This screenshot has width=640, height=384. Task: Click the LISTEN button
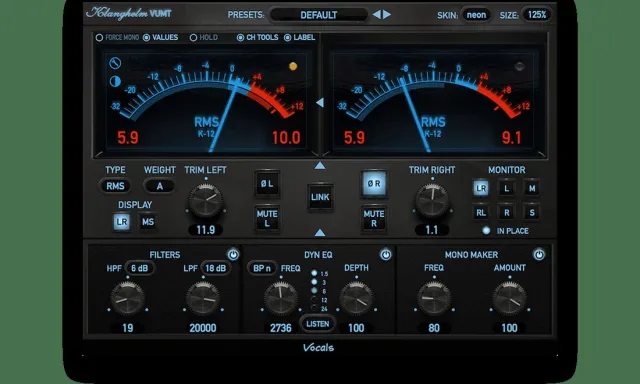pyautogui.click(x=318, y=324)
